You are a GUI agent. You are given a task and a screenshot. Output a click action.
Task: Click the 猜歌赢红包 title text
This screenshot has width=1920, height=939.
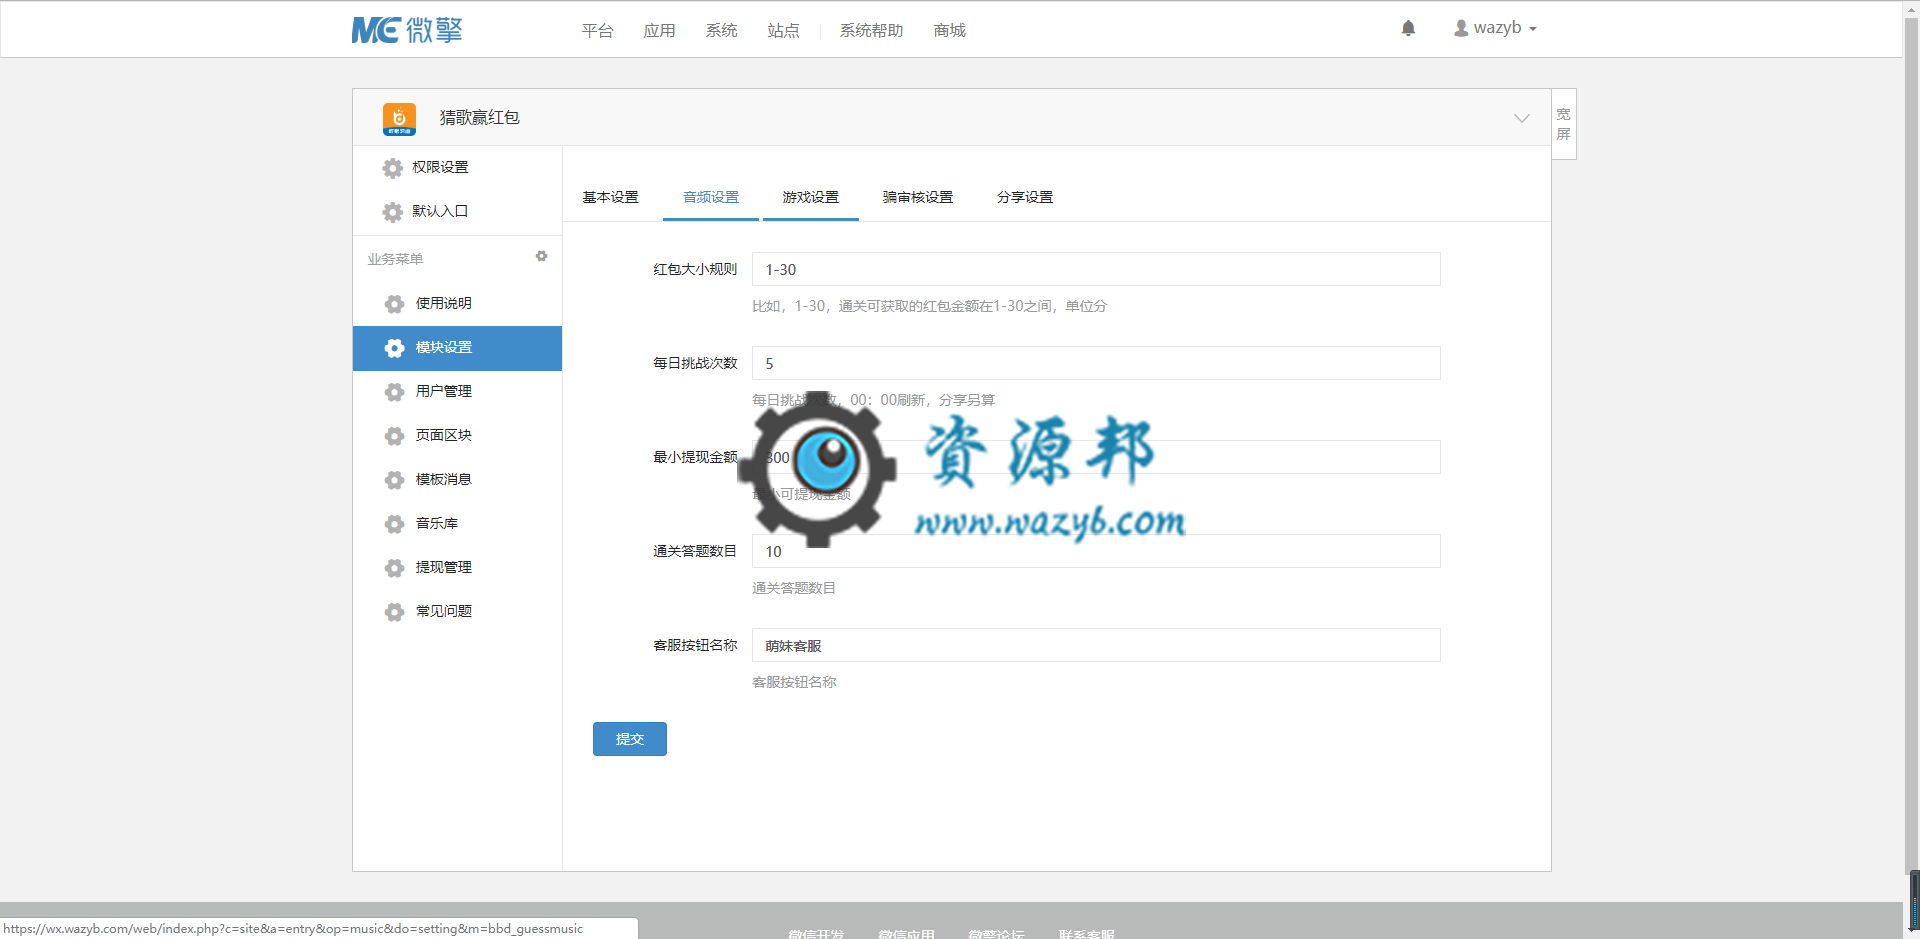tap(480, 118)
